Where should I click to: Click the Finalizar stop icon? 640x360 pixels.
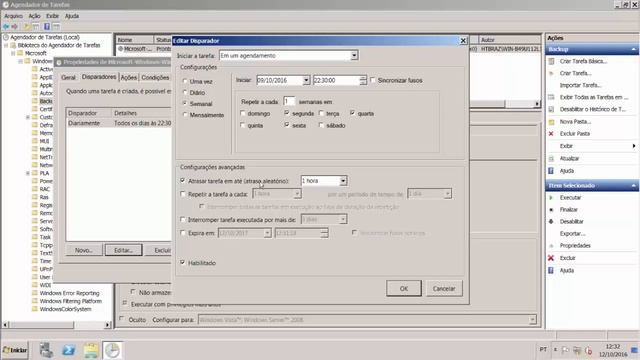click(551, 209)
